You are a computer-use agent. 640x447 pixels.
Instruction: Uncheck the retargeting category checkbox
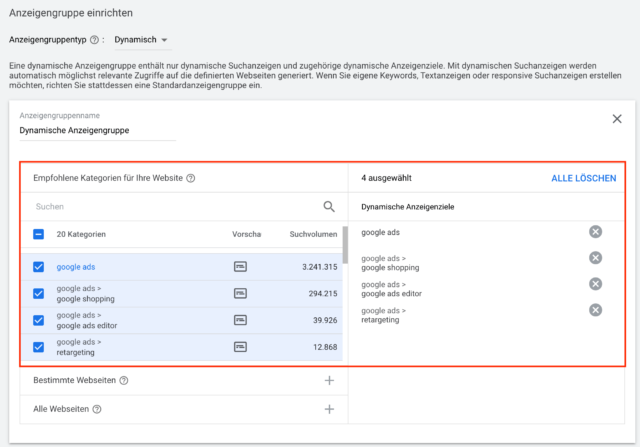coord(38,347)
